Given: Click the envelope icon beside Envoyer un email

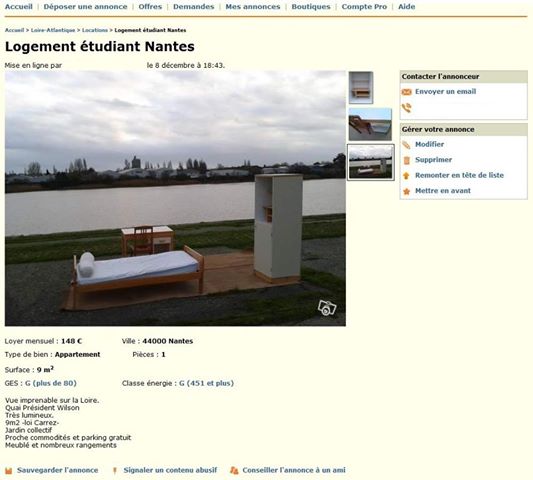Looking at the screenshot, I should tap(407, 92).
